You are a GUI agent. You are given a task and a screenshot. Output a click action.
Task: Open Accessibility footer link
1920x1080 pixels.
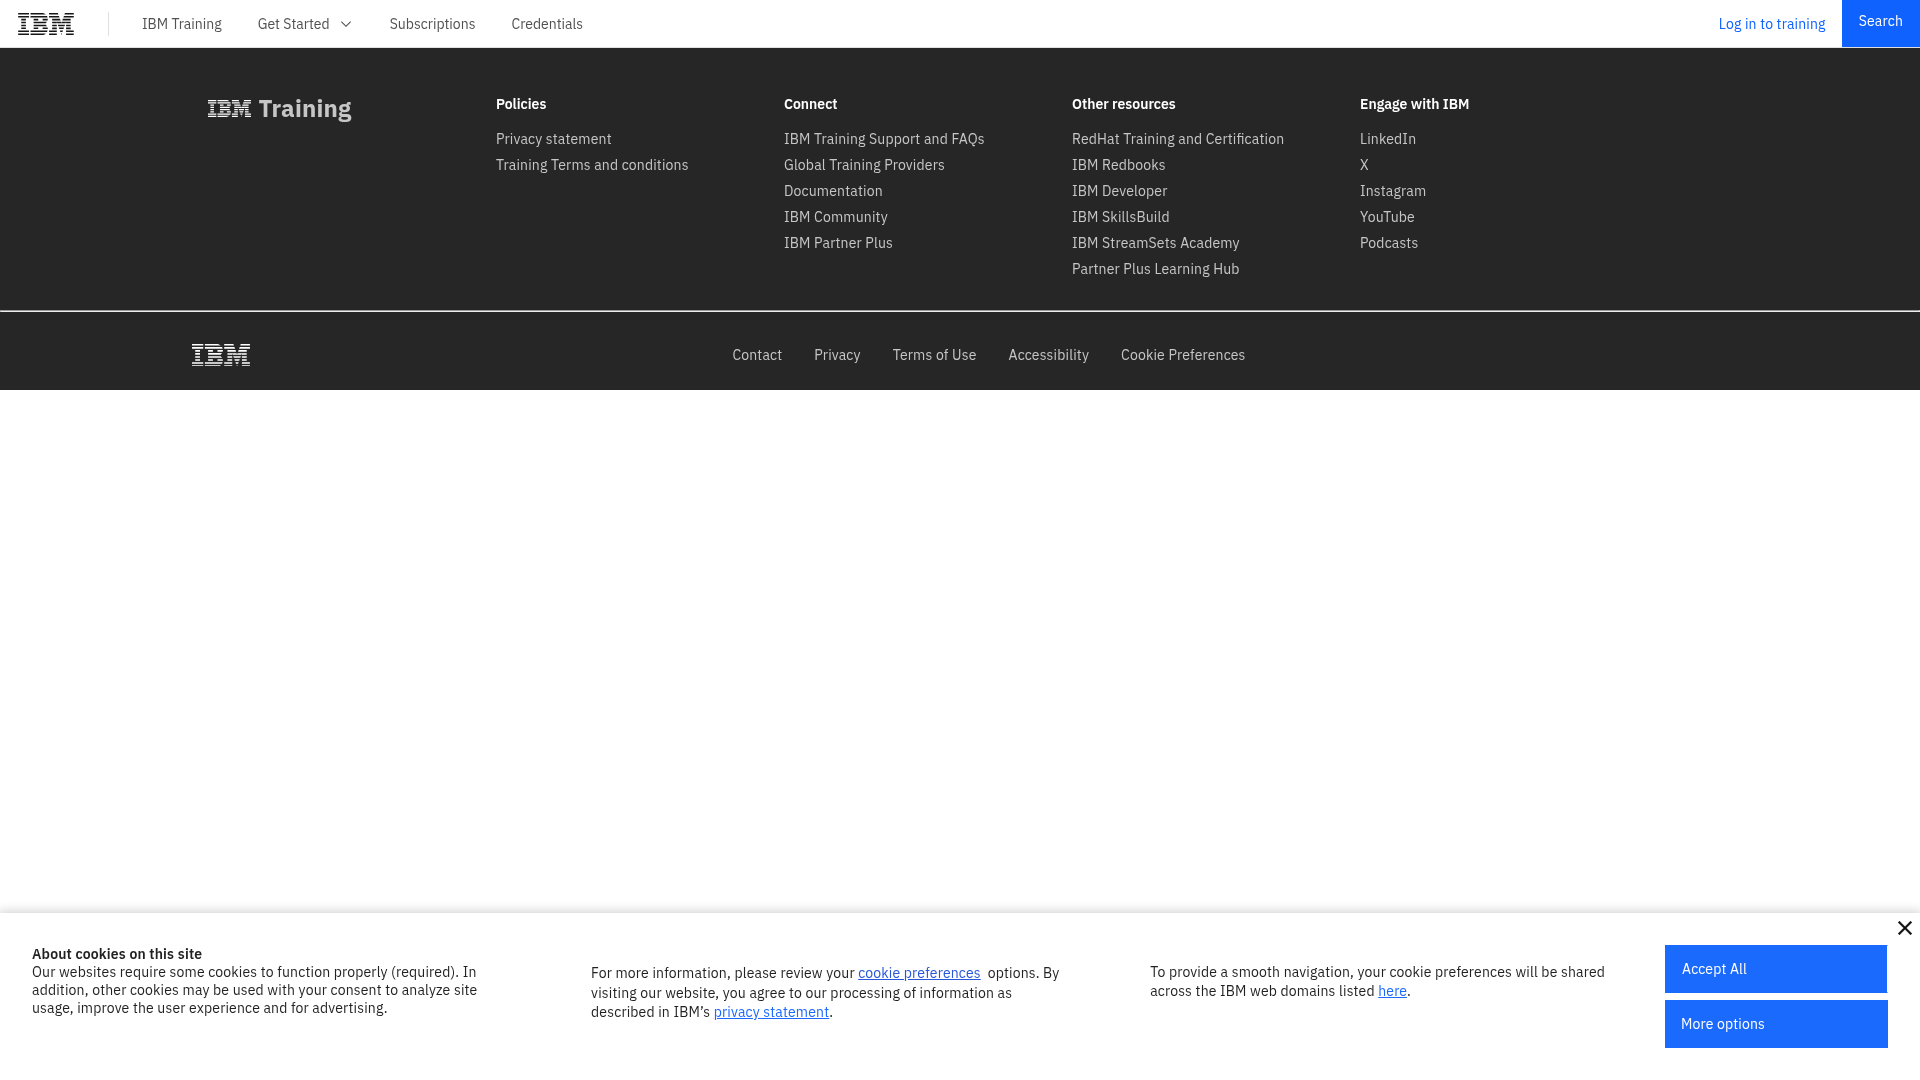(x=1048, y=355)
